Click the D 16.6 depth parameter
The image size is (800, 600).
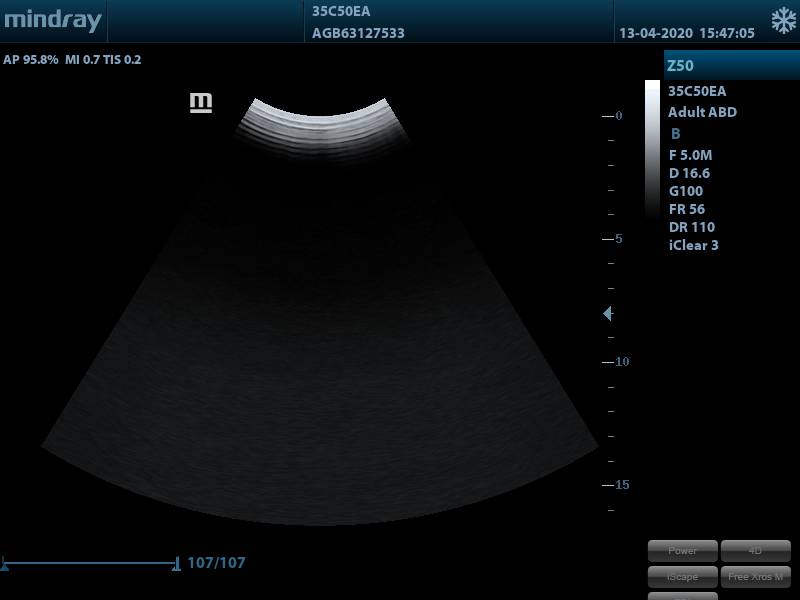click(689, 173)
